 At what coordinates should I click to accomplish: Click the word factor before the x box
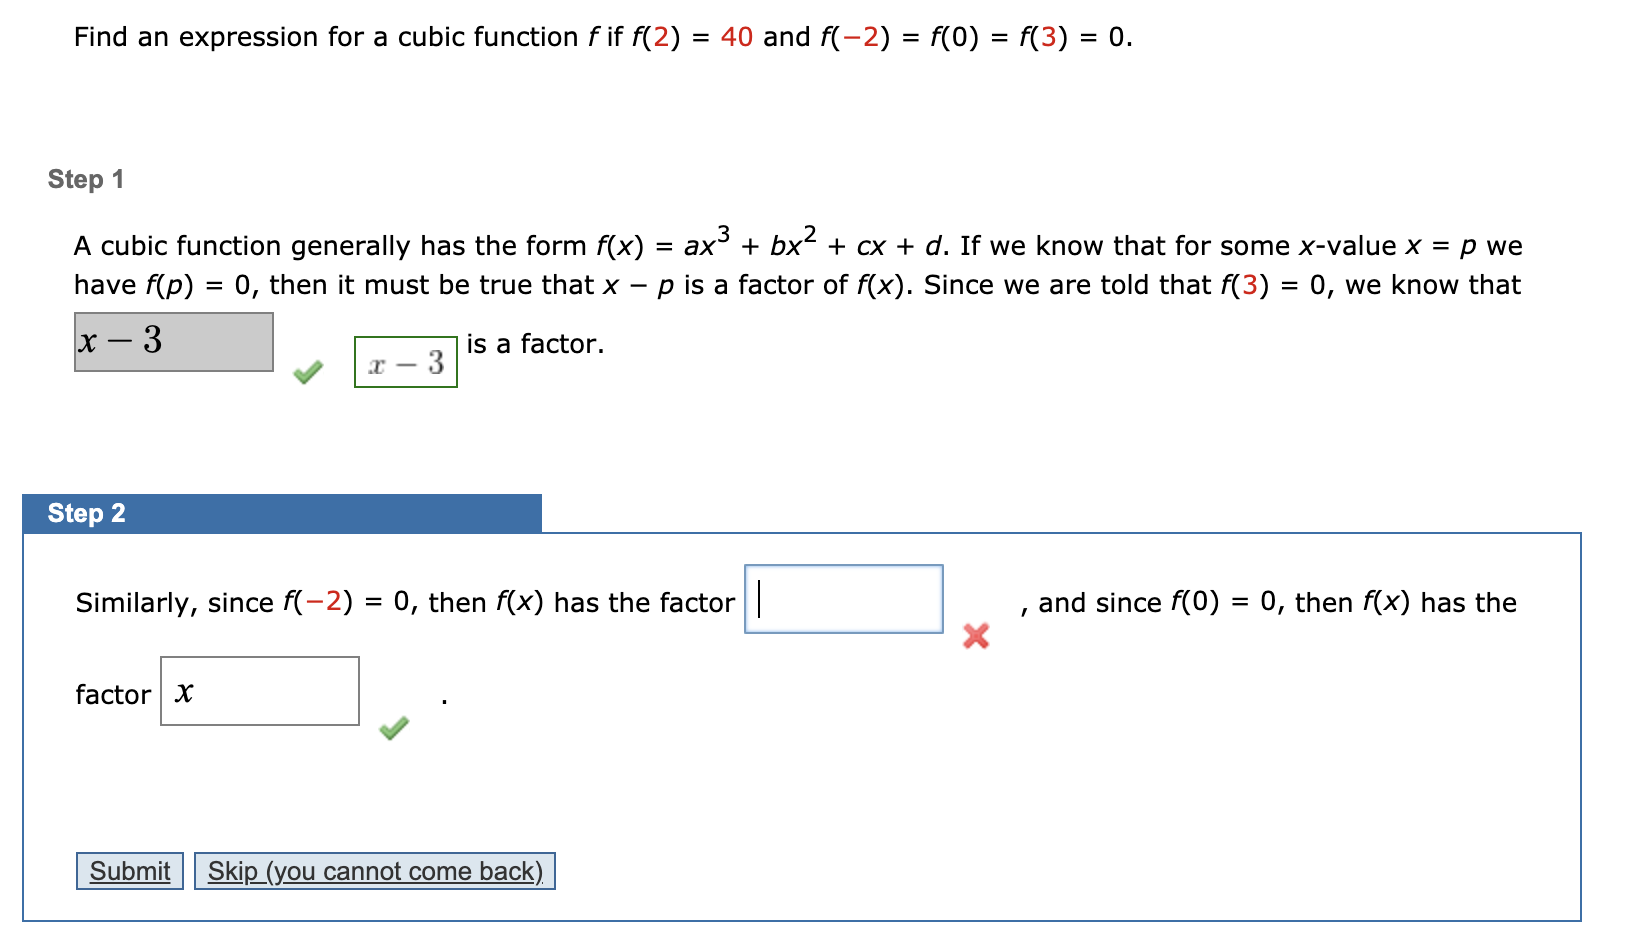113,694
